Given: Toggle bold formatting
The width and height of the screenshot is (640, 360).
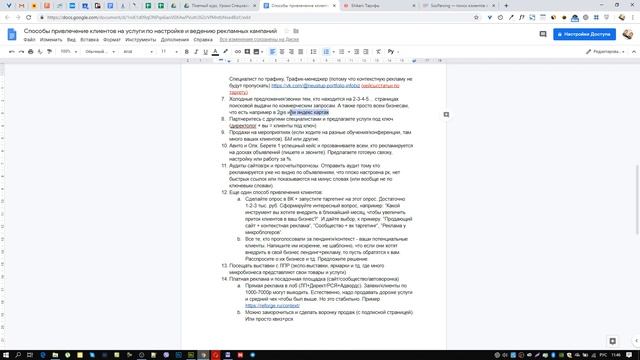Looking at the screenshot, I should (187, 52).
